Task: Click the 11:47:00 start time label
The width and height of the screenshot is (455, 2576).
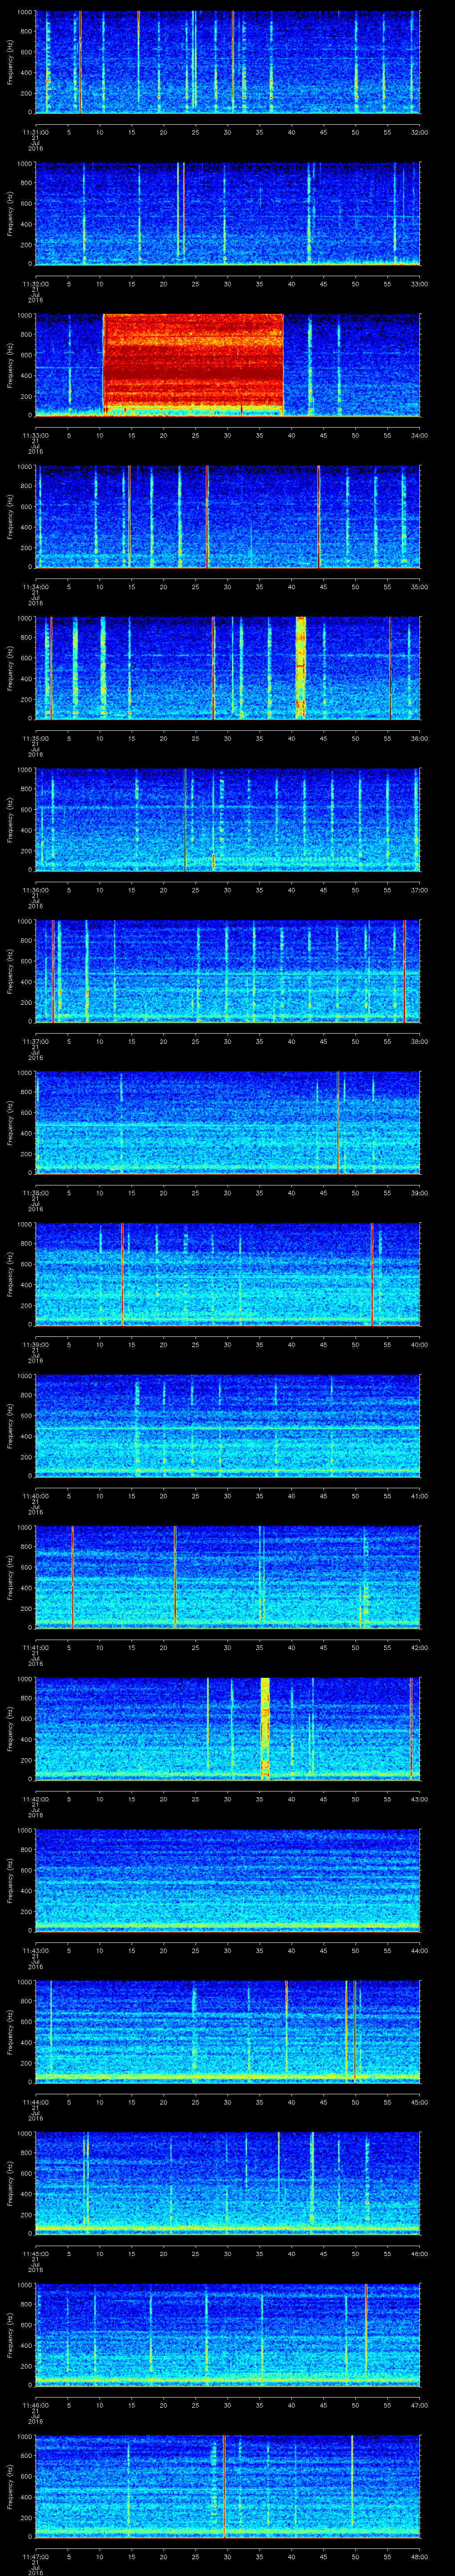Action: [35, 2556]
